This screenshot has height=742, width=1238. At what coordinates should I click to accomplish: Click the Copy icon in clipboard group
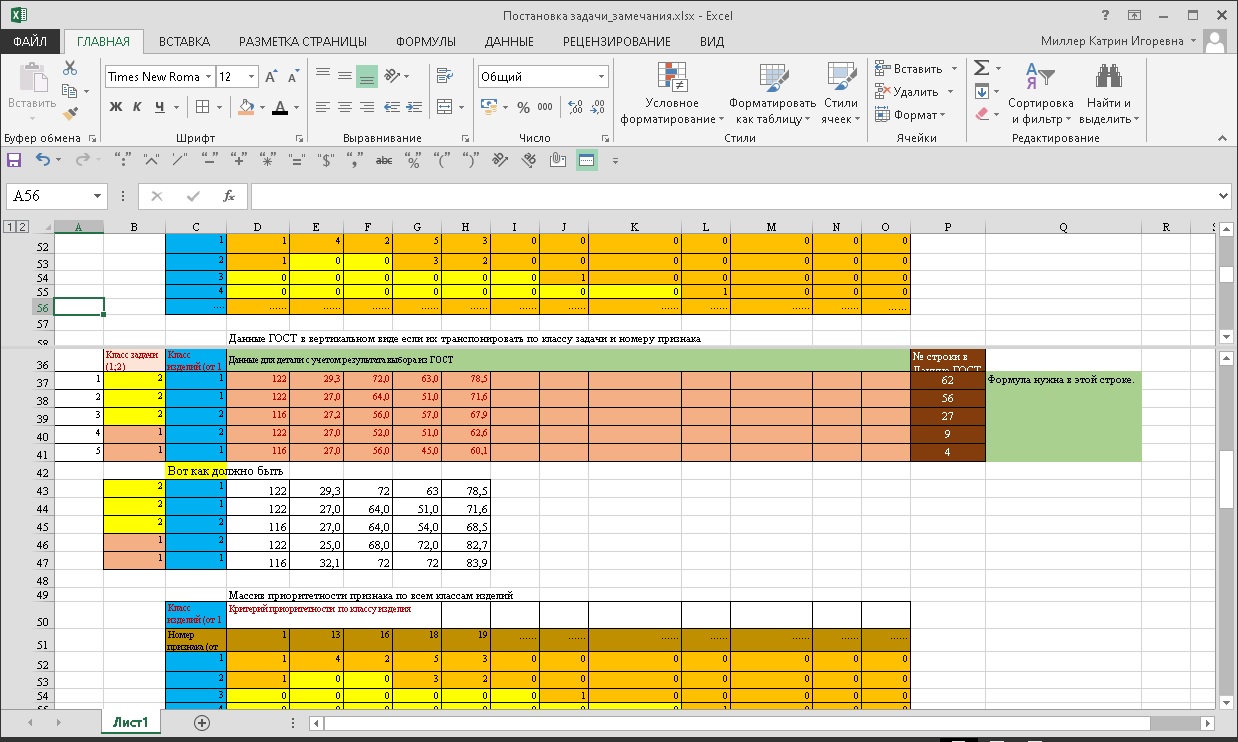tap(70, 91)
